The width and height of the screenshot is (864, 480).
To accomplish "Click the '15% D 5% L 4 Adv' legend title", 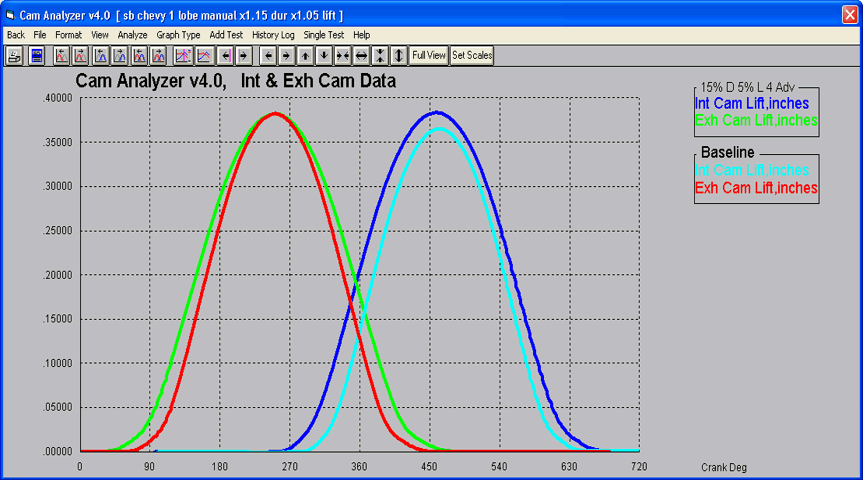I will pyautogui.click(x=748, y=88).
